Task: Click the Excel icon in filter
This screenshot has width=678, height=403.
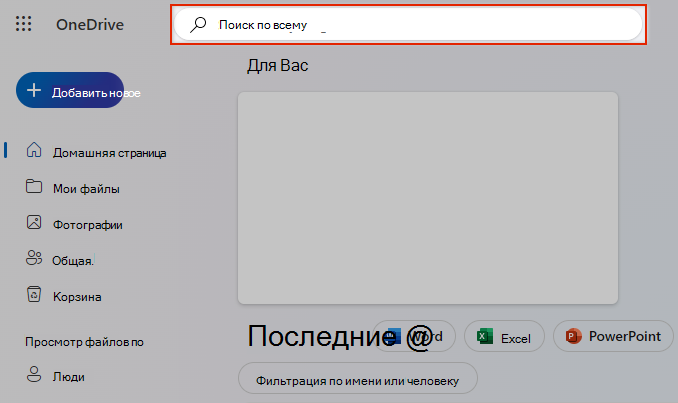Action: pos(485,336)
